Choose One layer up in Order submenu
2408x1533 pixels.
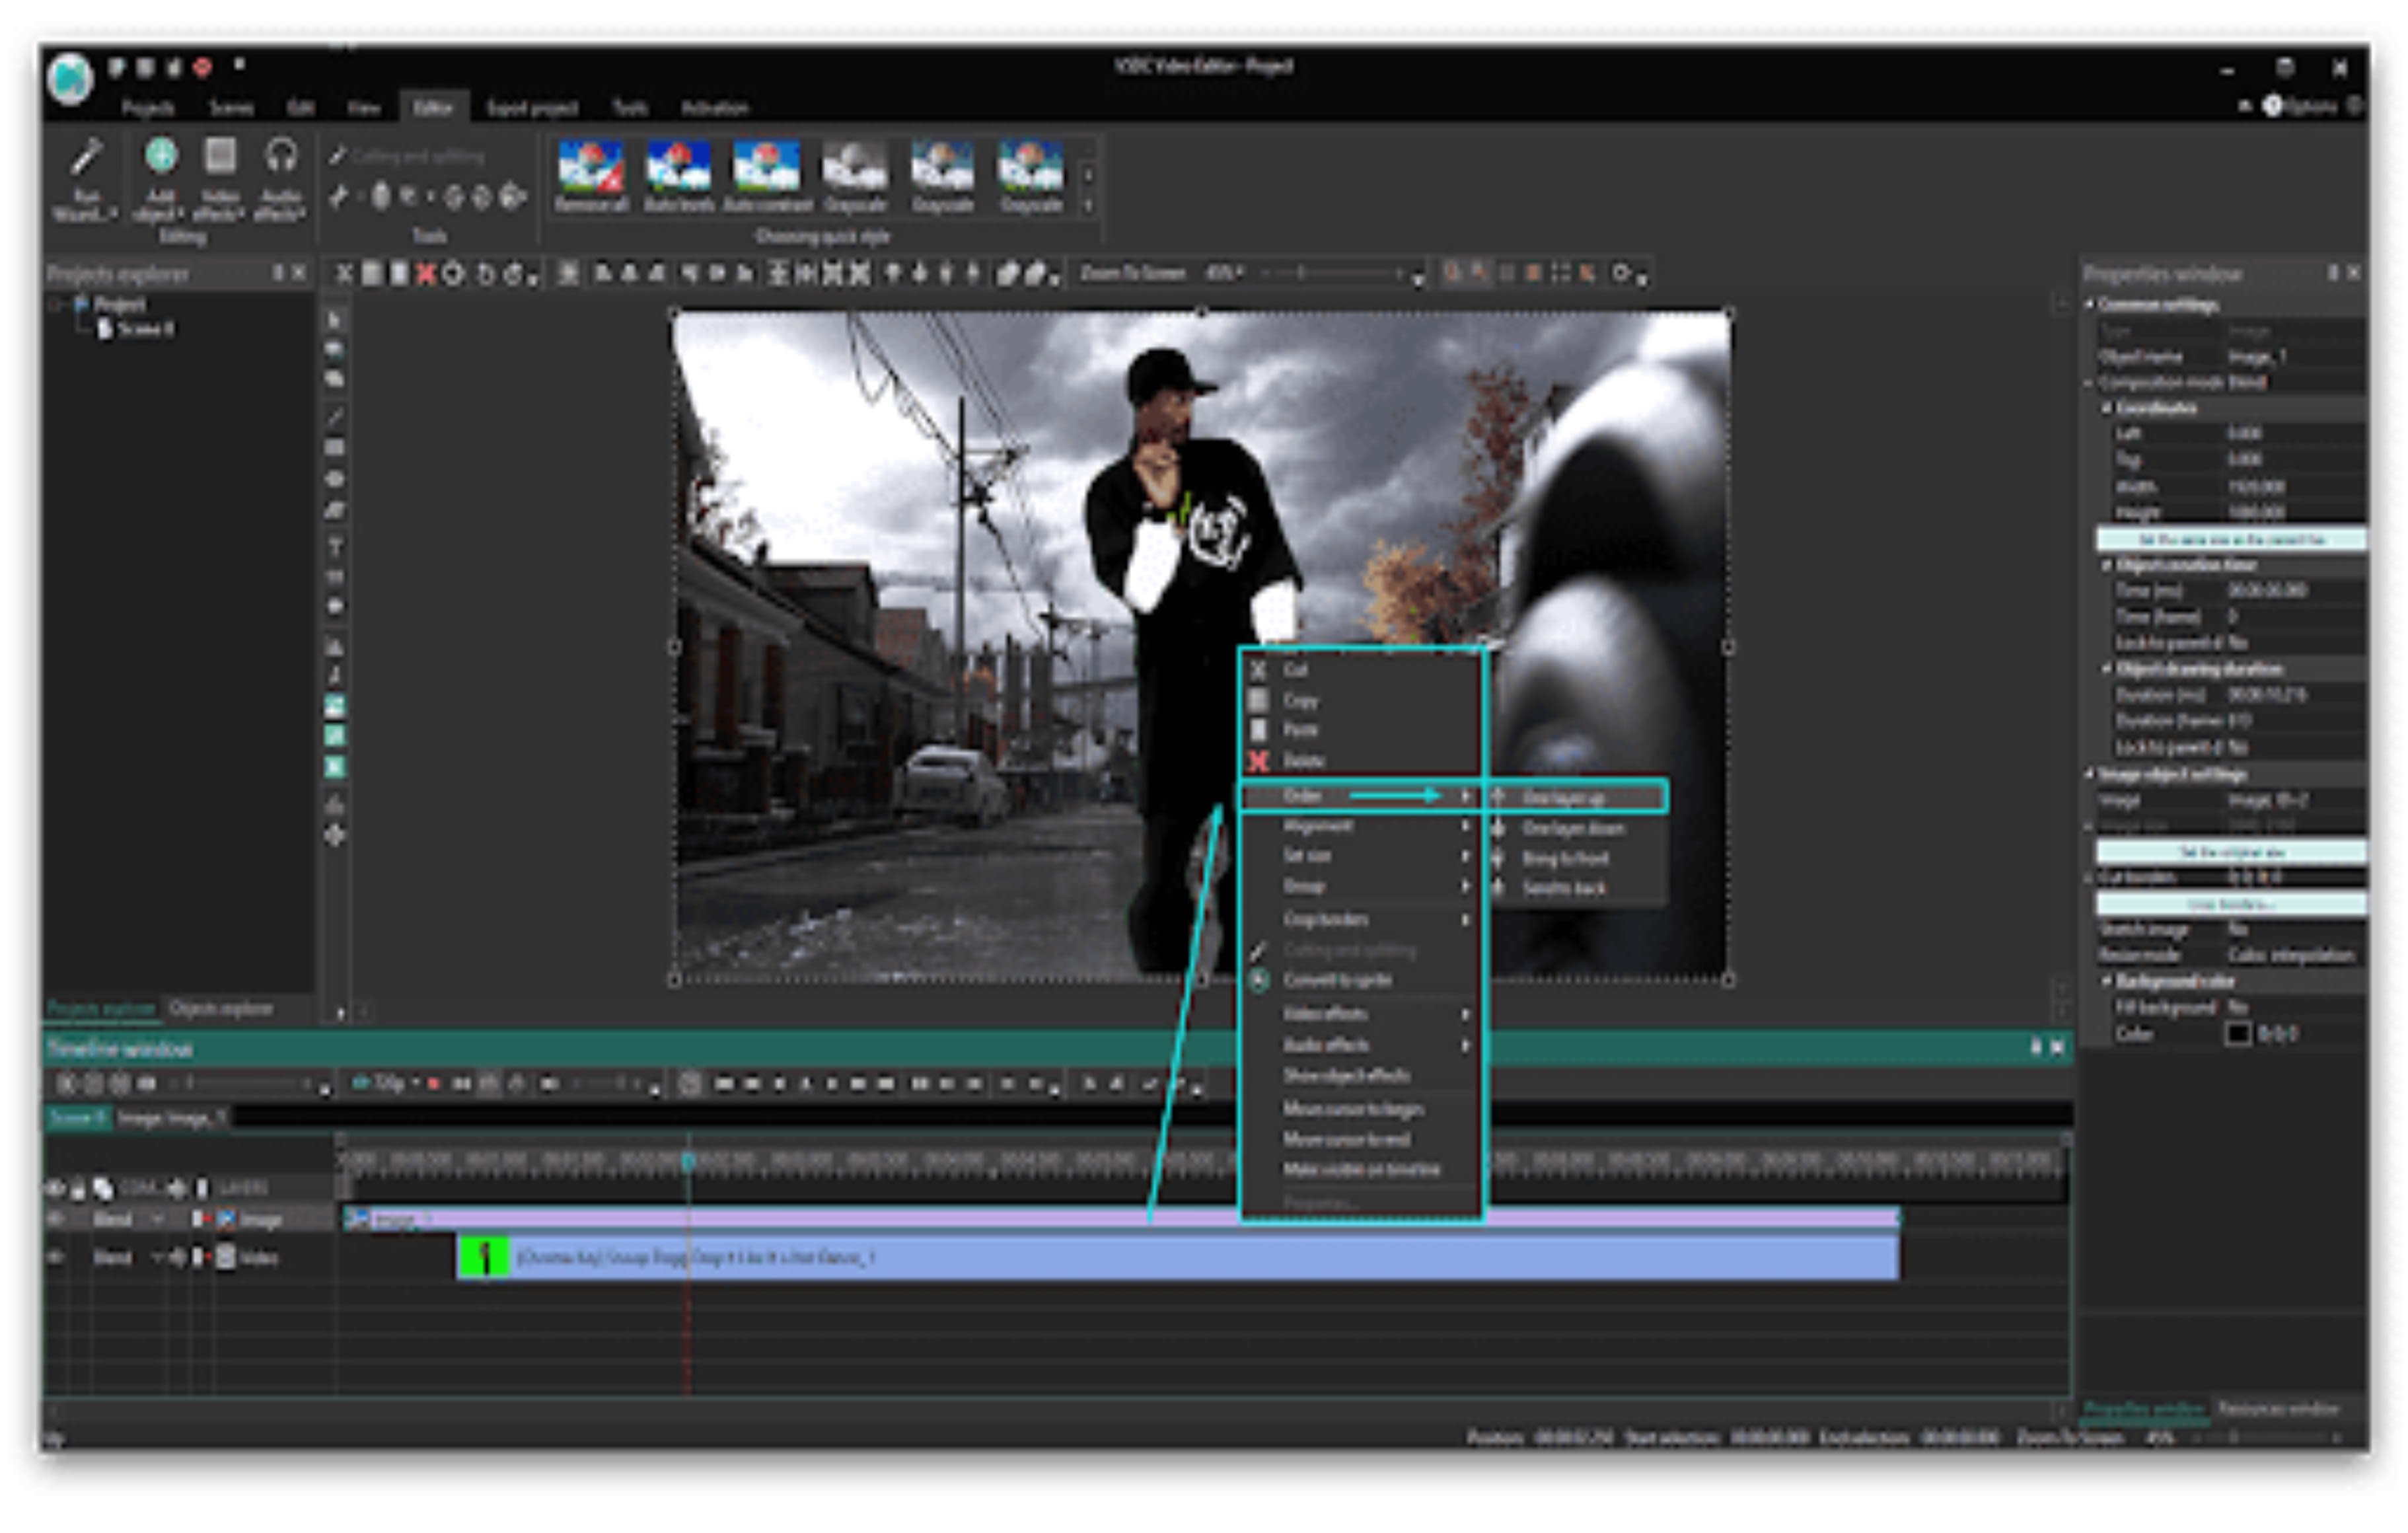[1575, 797]
